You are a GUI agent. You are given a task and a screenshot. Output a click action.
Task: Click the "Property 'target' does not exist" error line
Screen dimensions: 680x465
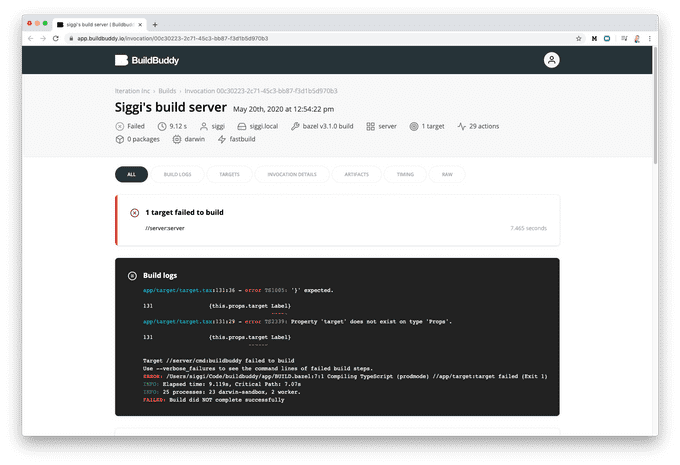[x=298, y=321]
